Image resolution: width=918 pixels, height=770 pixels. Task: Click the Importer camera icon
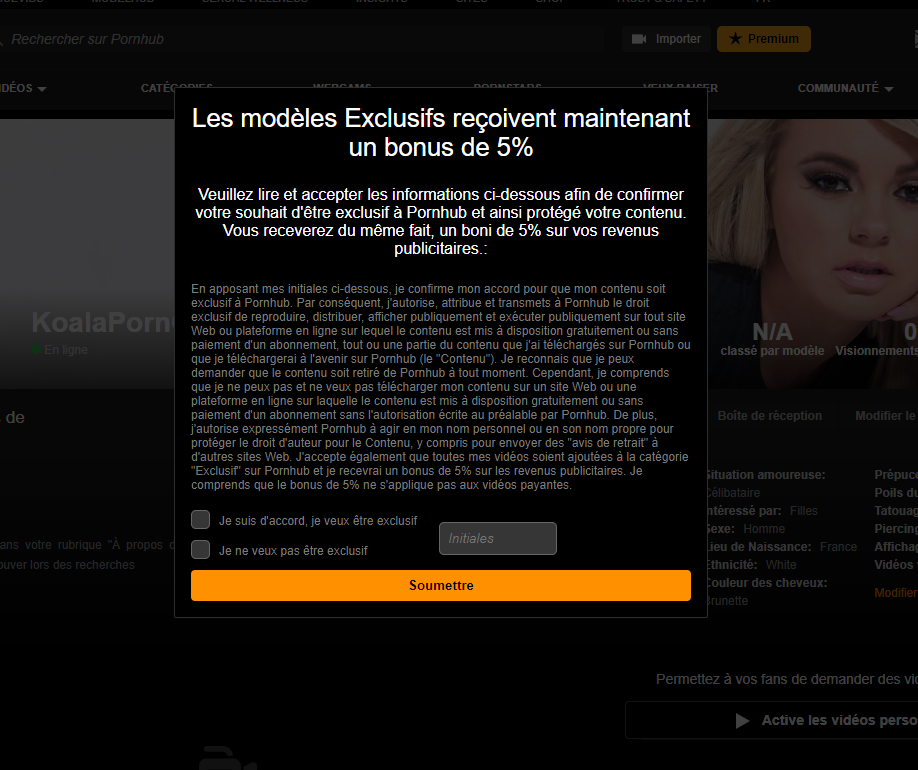[639, 39]
